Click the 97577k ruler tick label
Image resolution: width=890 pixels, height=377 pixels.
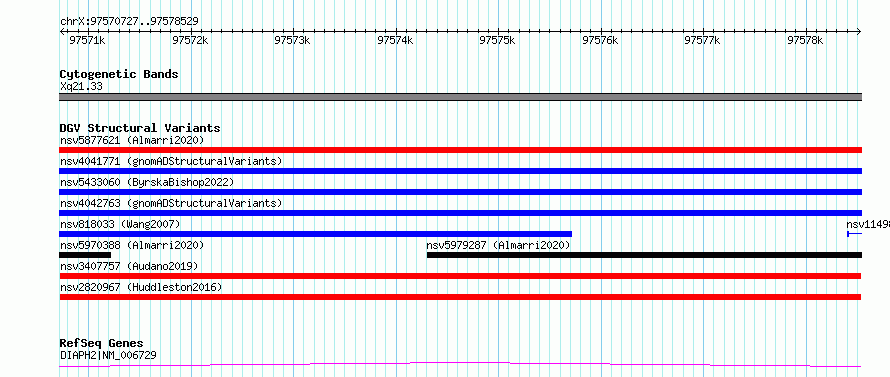pyautogui.click(x=702, y=40)
